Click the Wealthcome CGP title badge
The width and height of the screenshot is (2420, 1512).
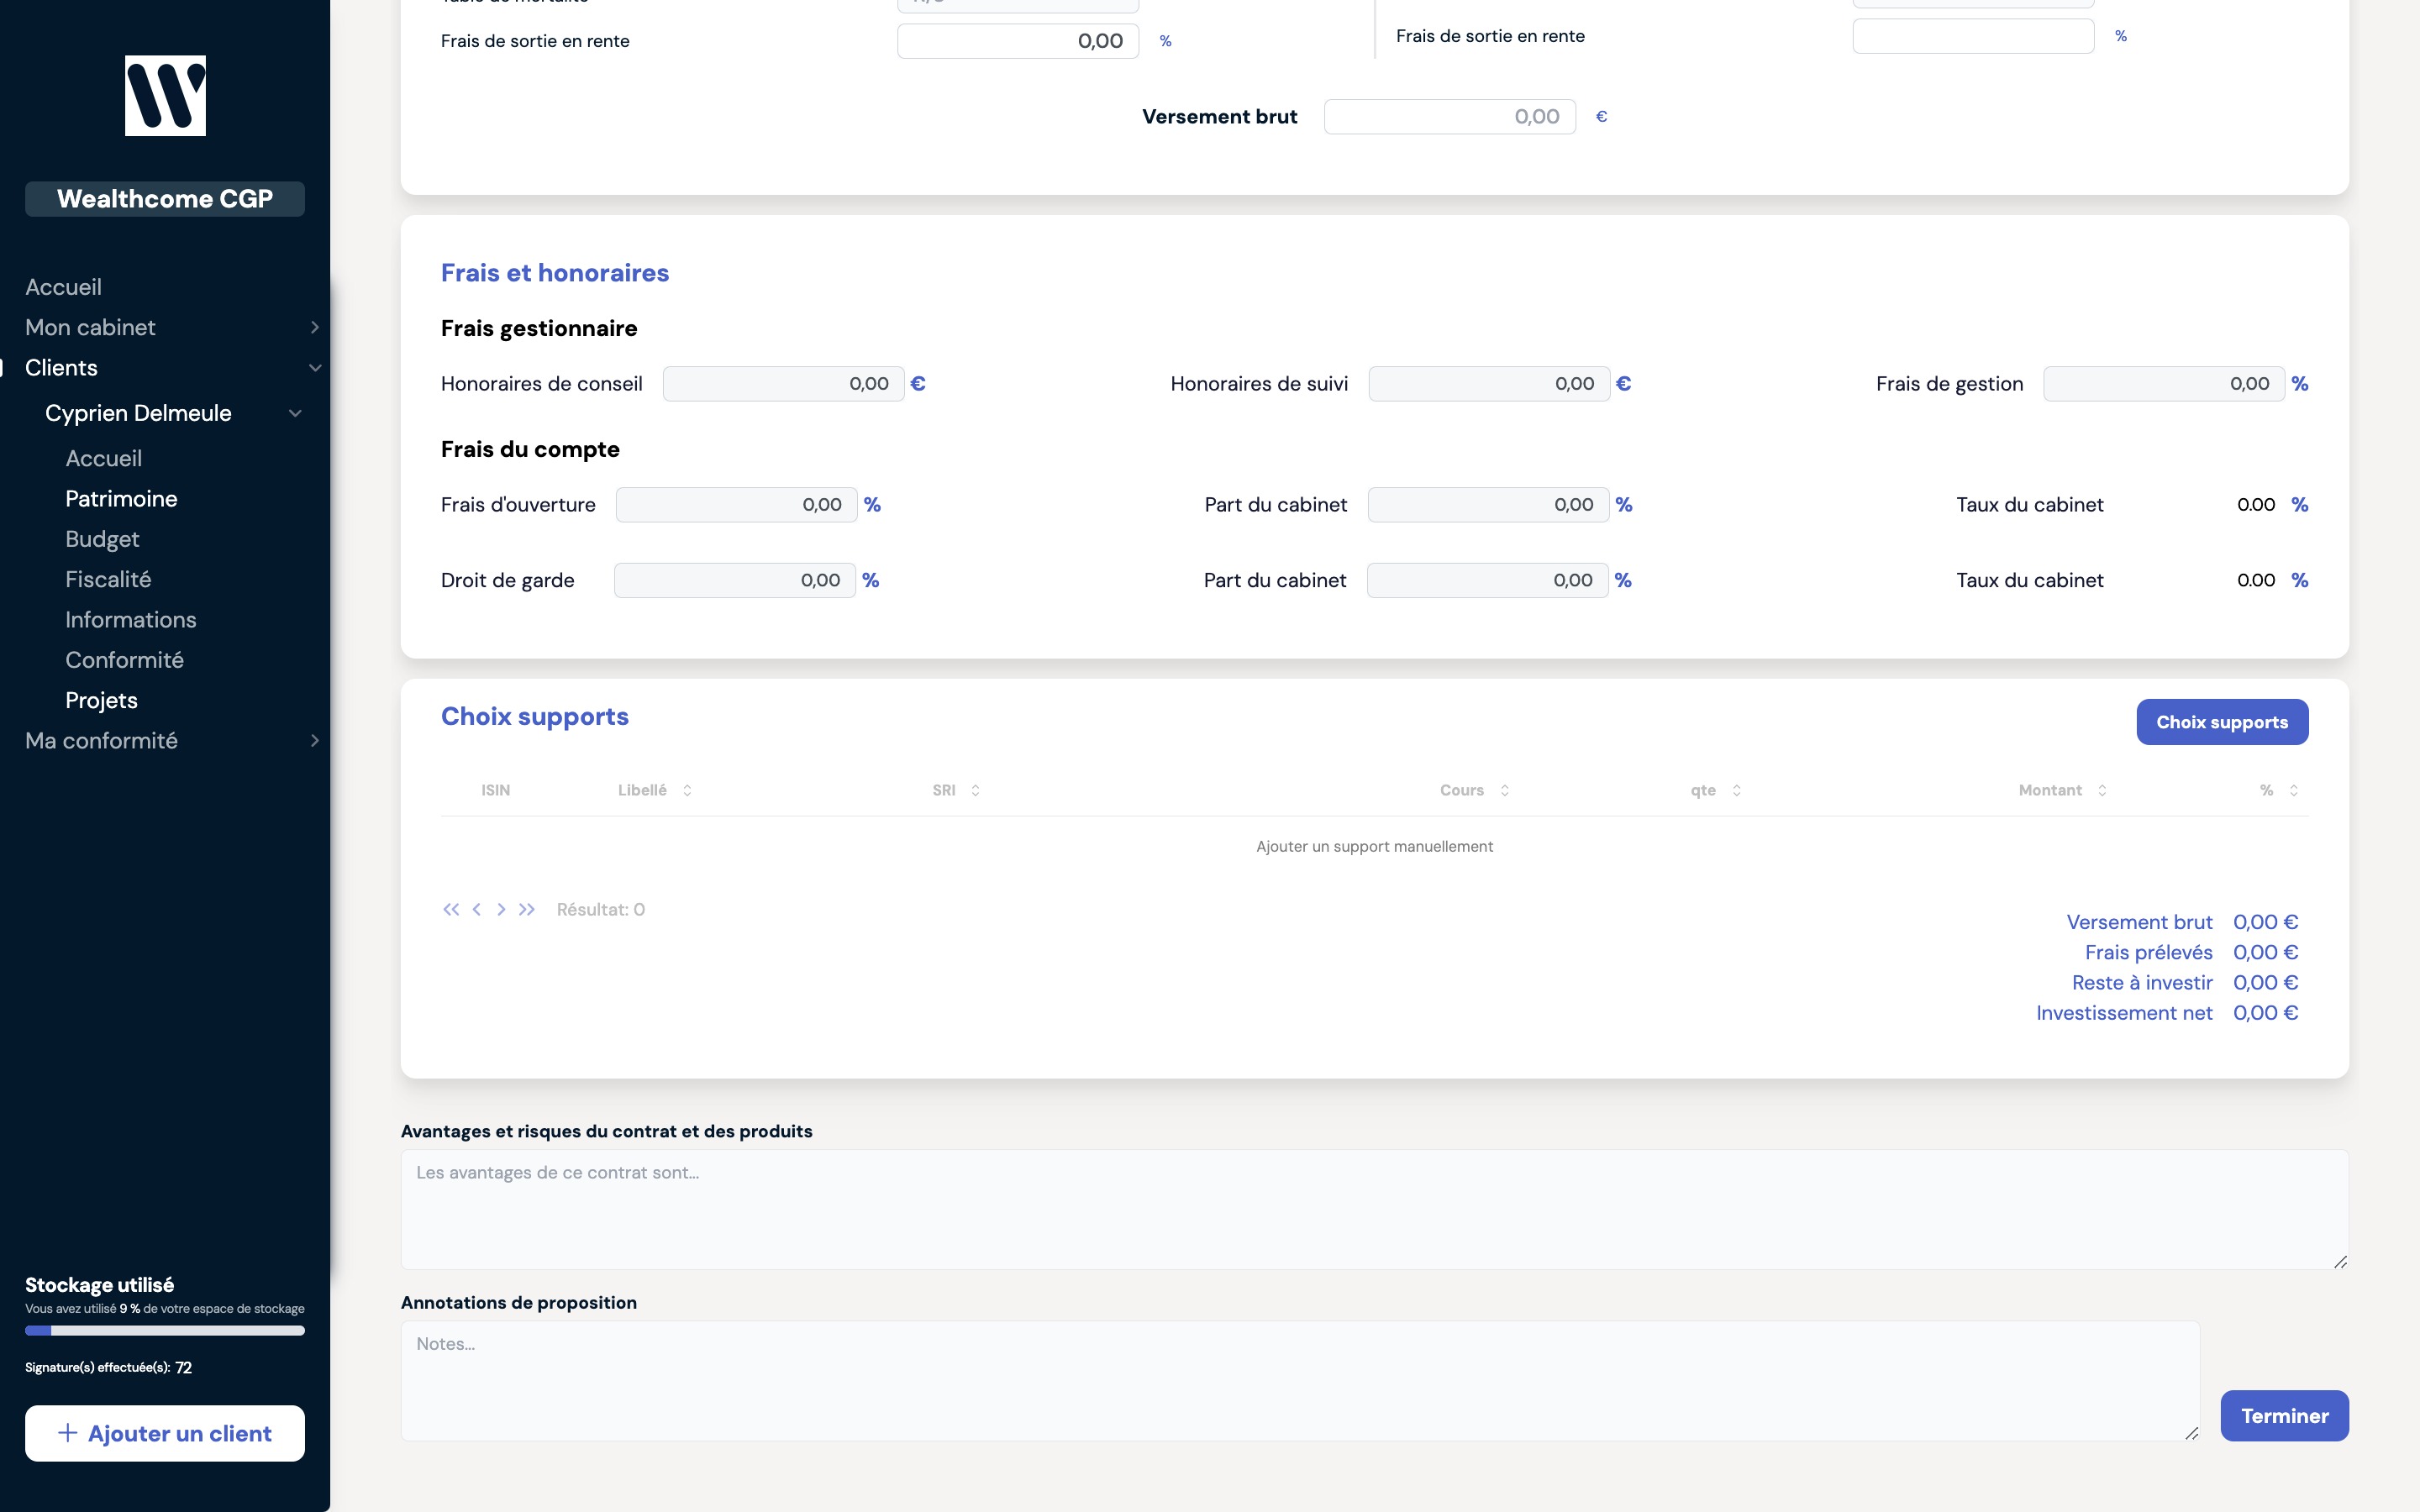165,198
